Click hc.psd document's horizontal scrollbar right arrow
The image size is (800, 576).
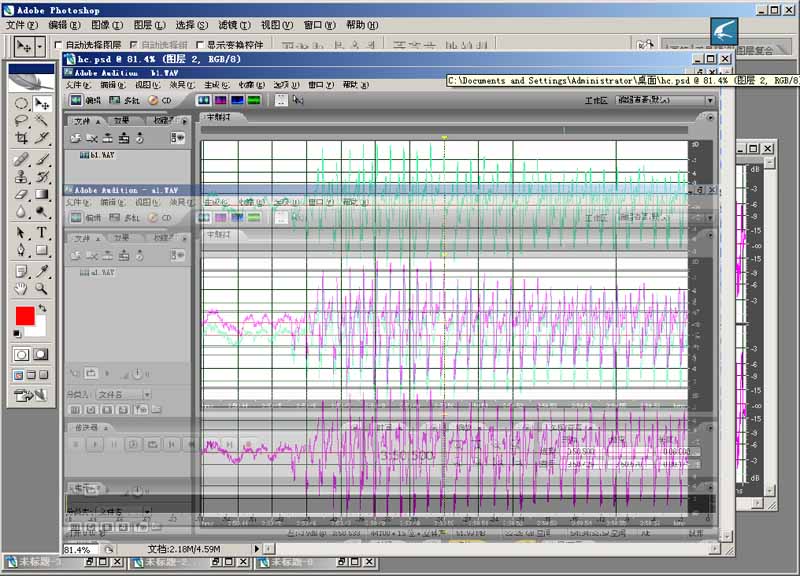[715, 549]
